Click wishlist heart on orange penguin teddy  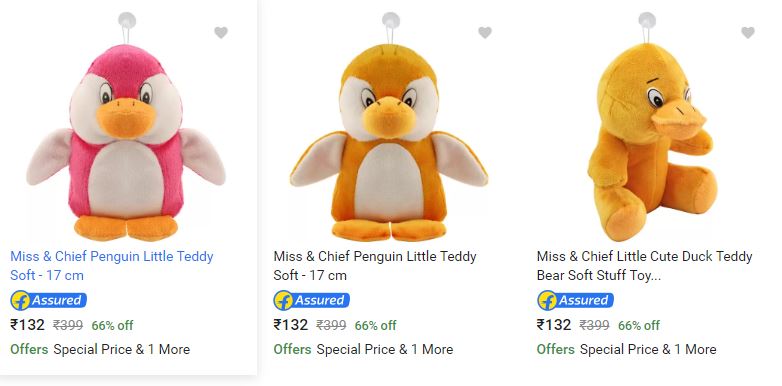(x=485, y=32)
